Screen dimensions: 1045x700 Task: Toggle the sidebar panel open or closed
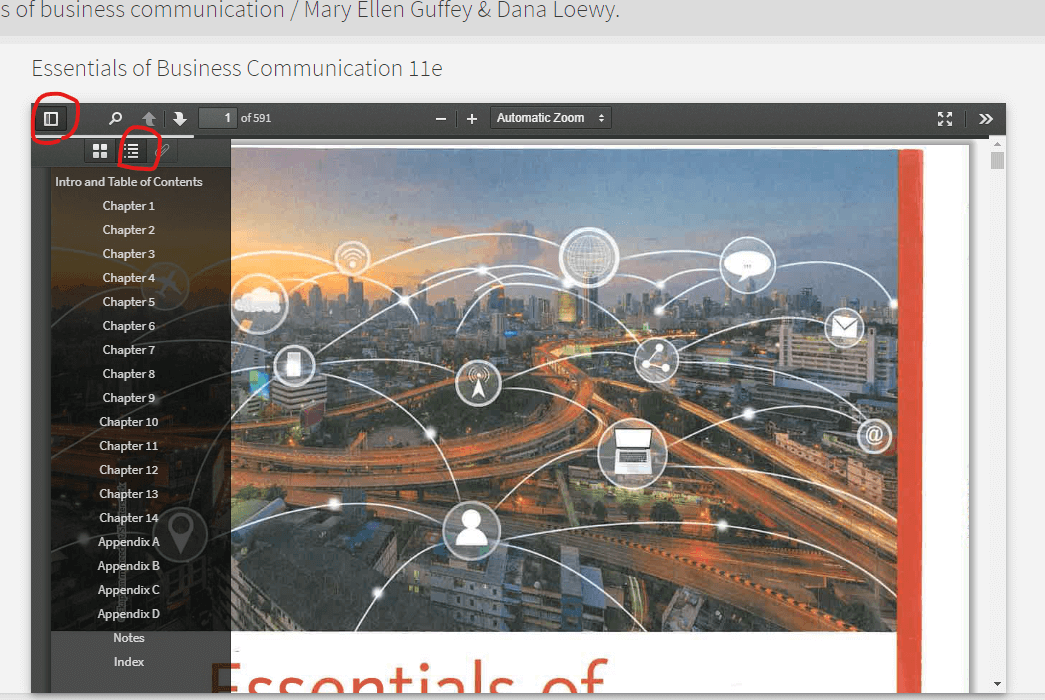[x=53, y=117]
